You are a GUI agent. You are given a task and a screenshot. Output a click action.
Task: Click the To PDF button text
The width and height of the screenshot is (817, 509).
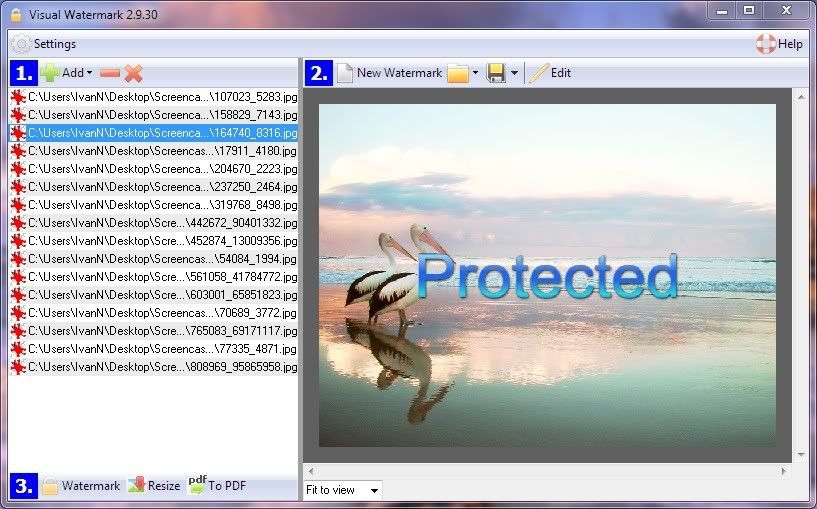pos(227,486)
